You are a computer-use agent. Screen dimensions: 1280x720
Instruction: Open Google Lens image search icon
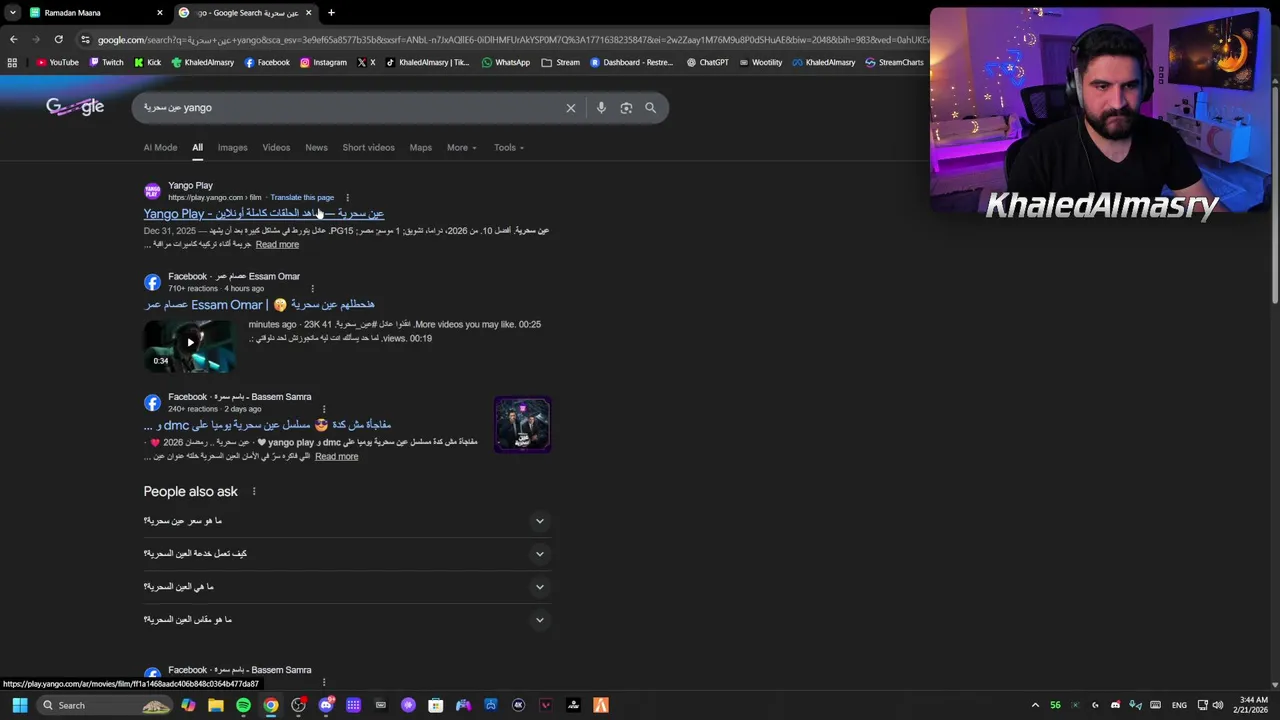tap(626, 108)
